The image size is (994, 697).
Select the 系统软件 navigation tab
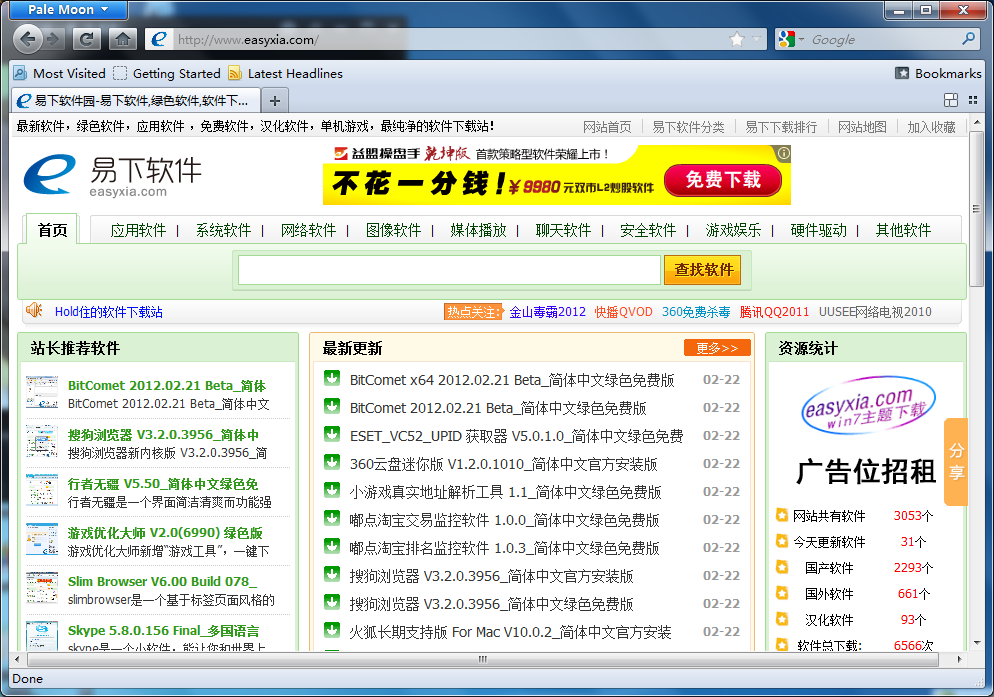pyautogui.click(x=223, y=230)
